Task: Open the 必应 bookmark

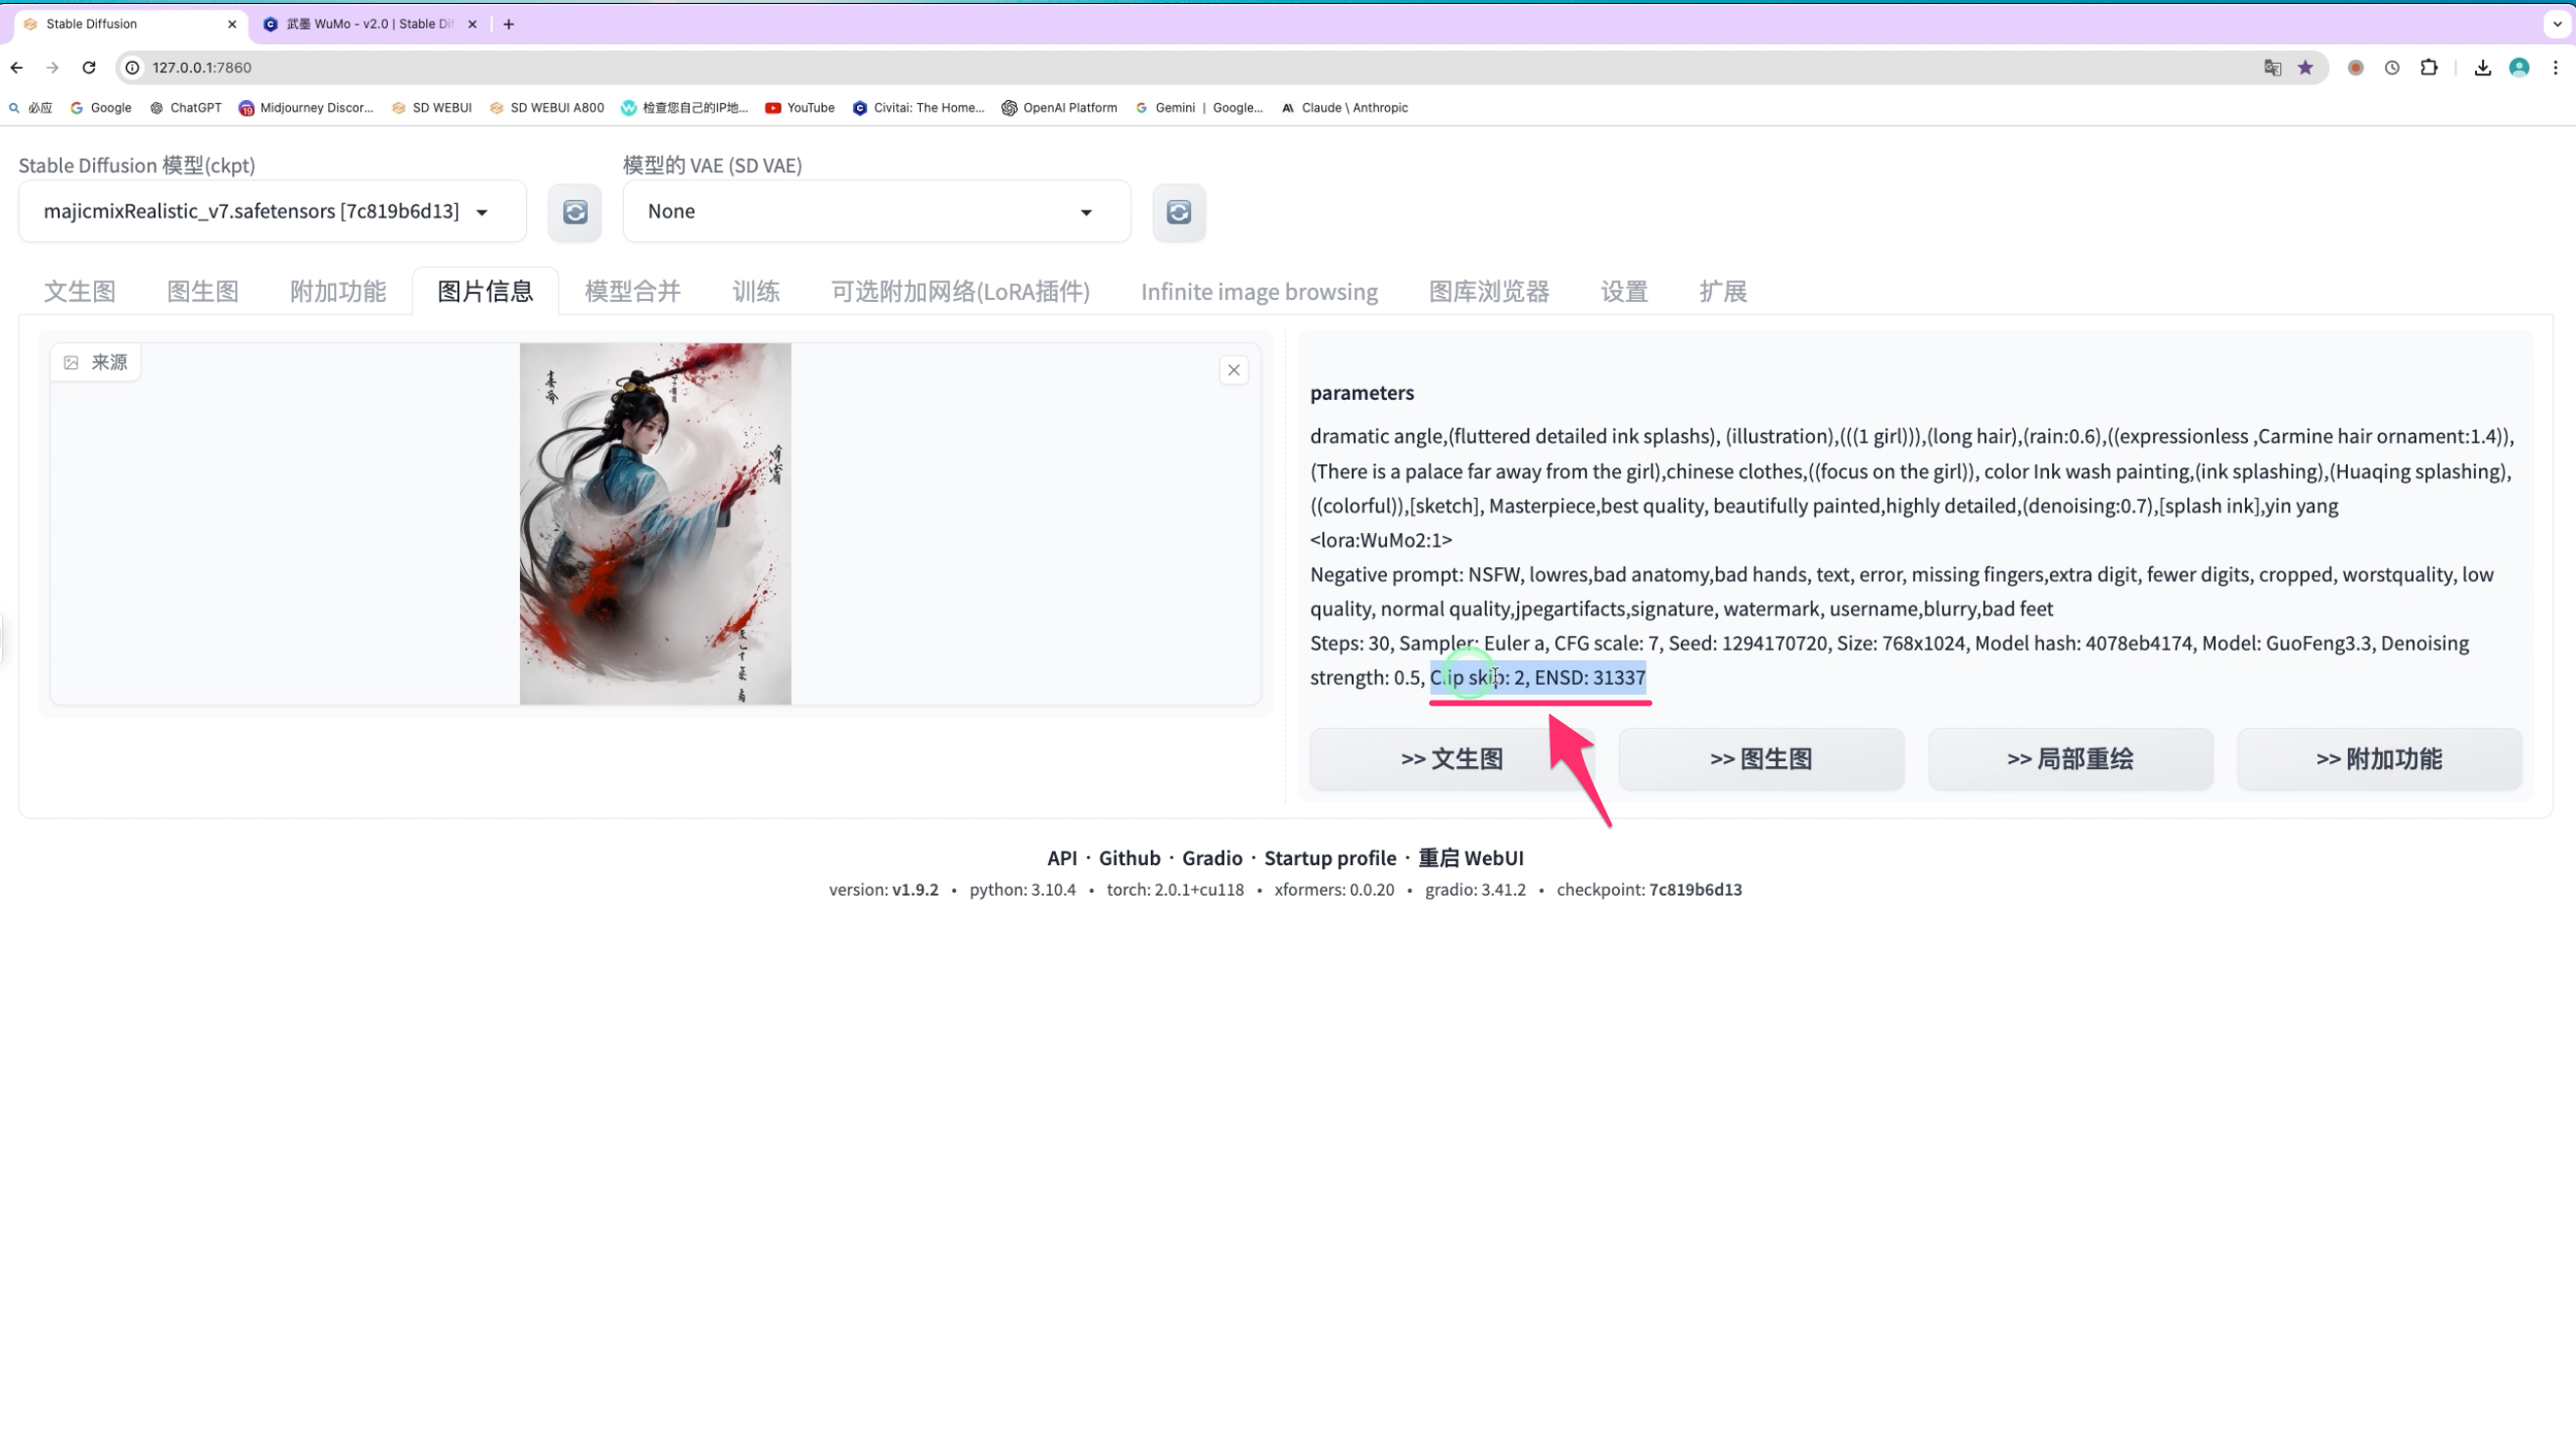Action: [x=30, y=108]
